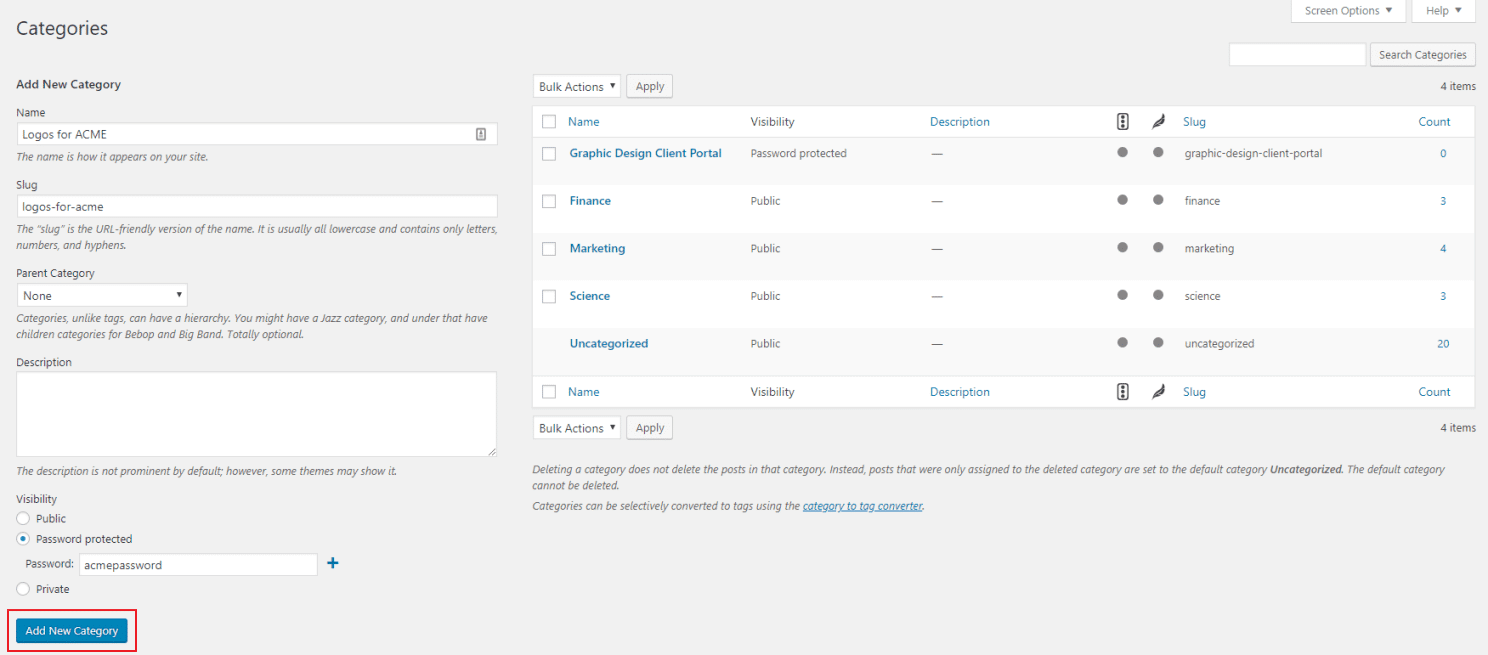Click the gray feather-column dot for Science
This screenshot has width=1488, height=655.
(x=1158, y=295)
